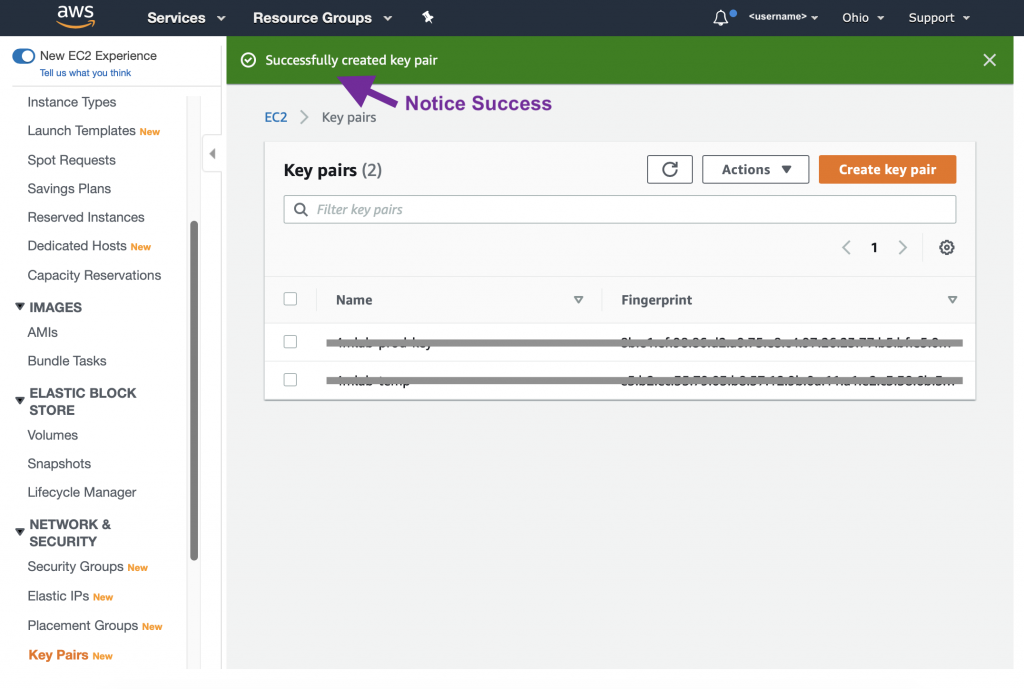Open the Actions dropdown
The width and height of the screenshot is (1024, 689).
(755, 170)
